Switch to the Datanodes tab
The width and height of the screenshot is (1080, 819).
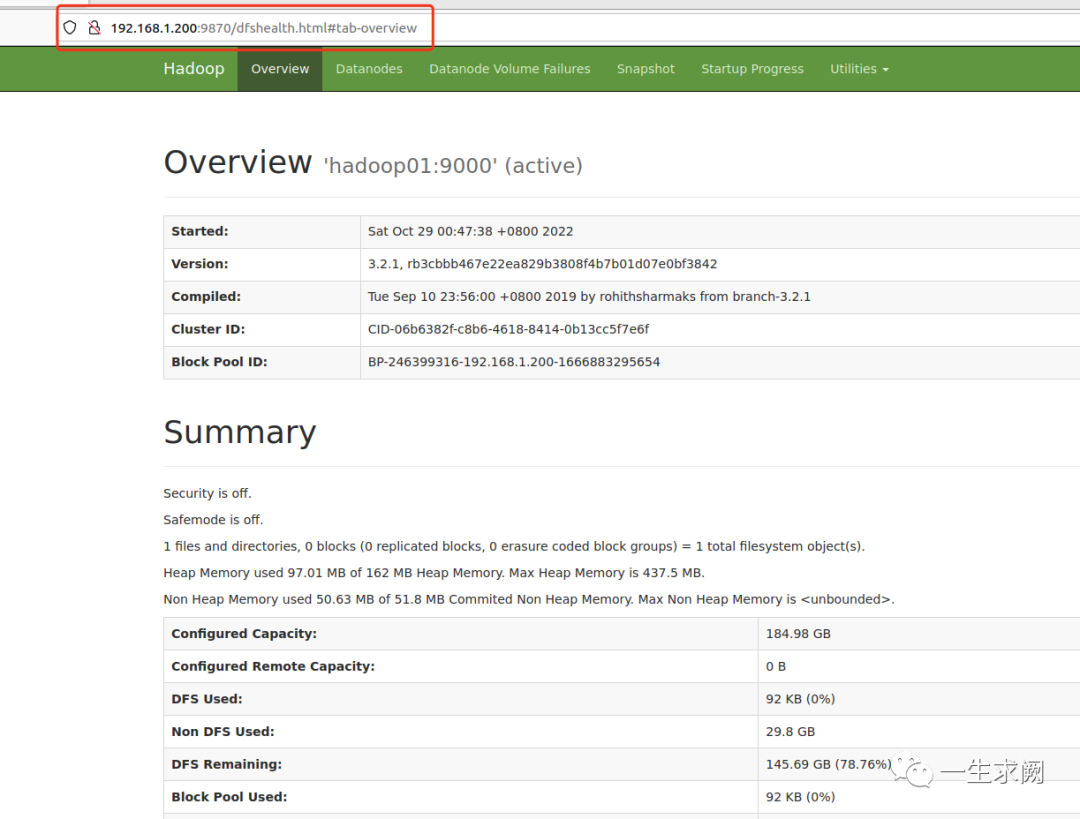(369, 69)
